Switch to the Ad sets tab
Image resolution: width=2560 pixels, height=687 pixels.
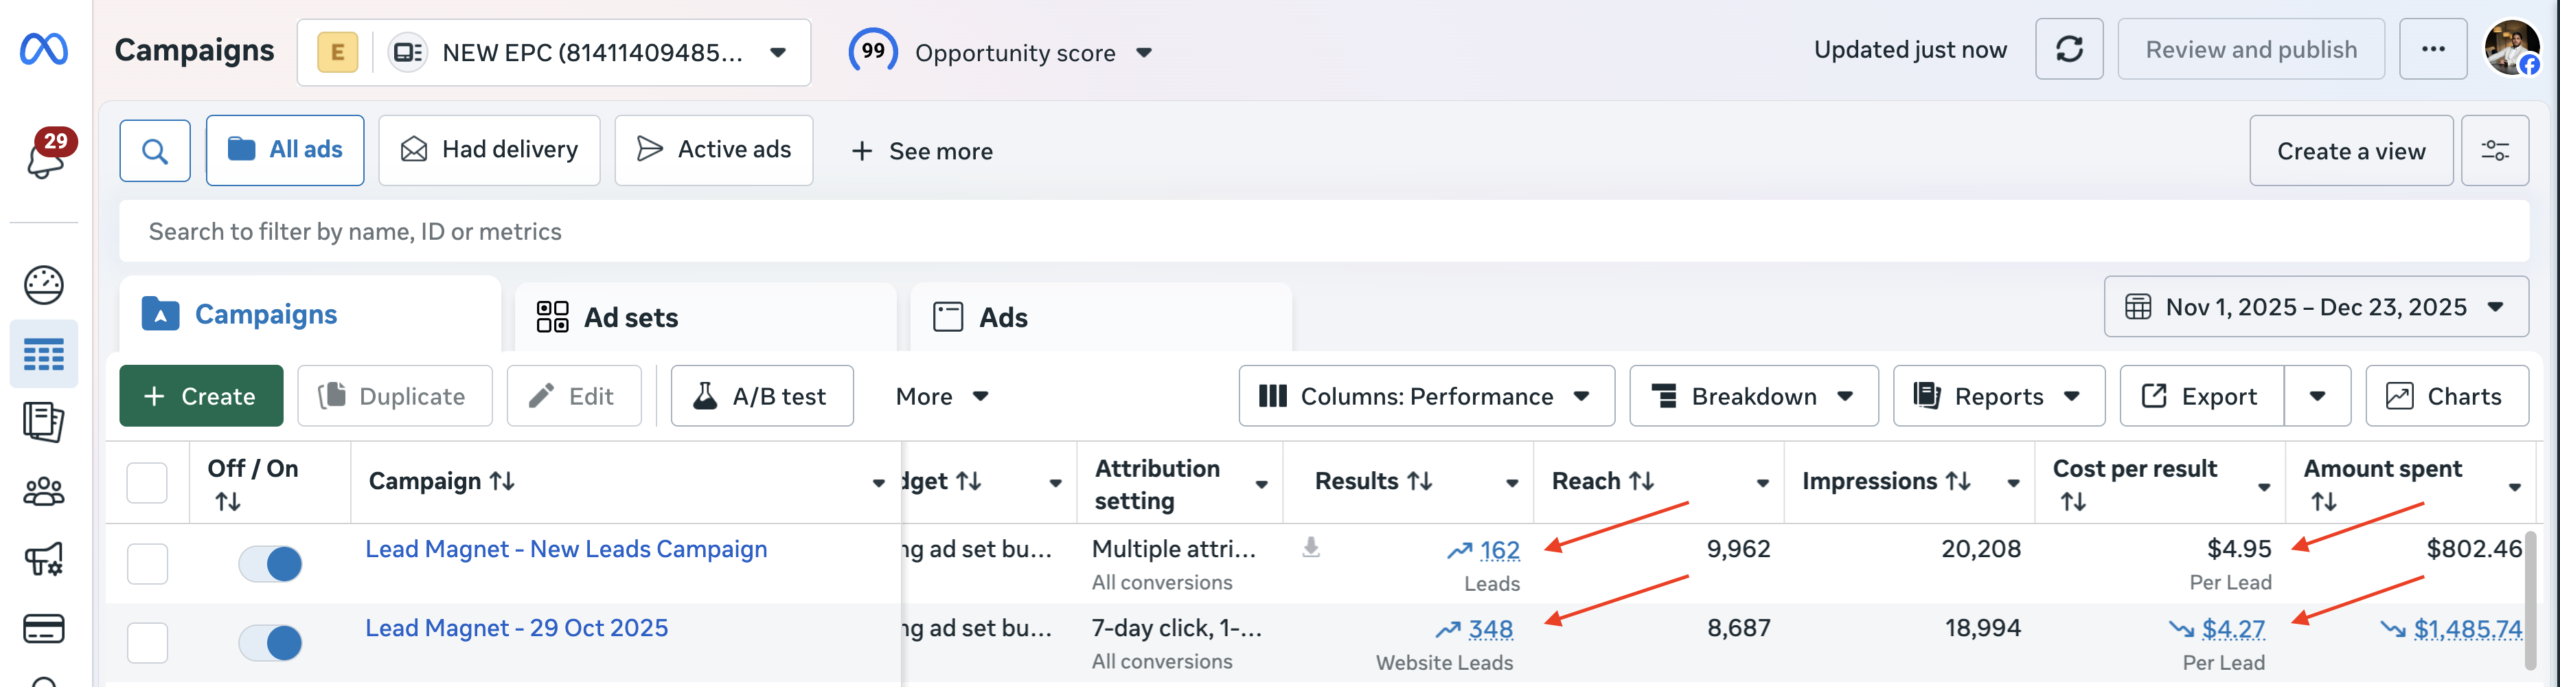pos(630,317)
